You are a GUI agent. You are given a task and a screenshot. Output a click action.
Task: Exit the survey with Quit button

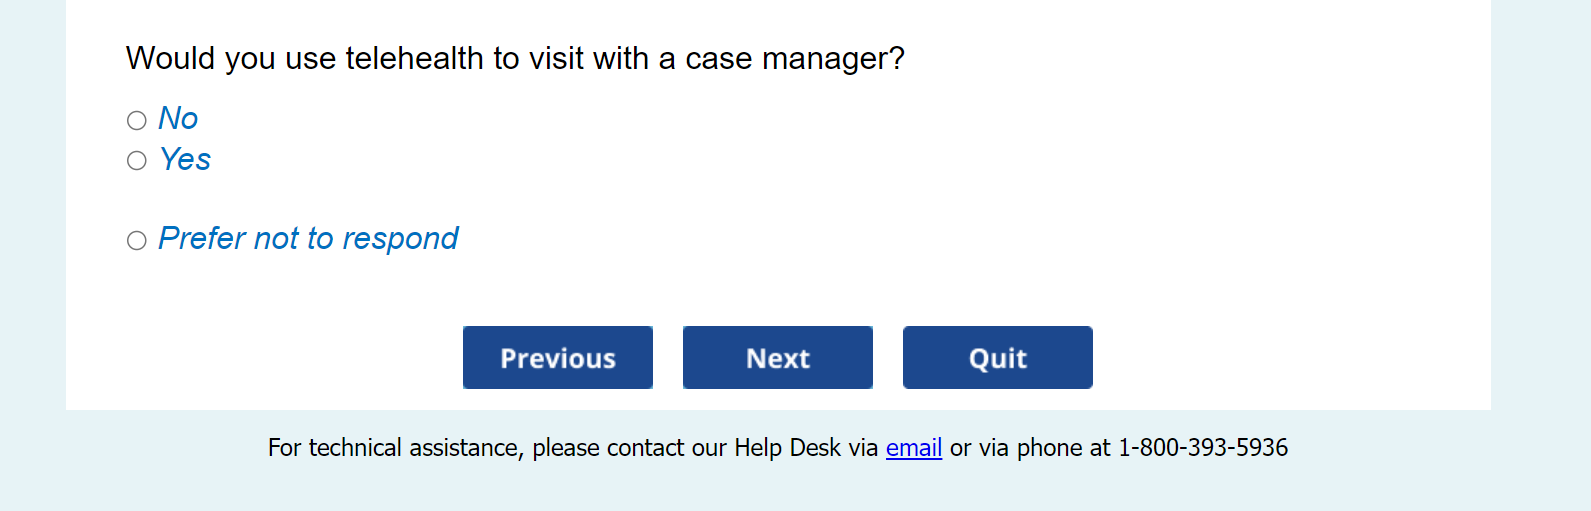[997, 357]
